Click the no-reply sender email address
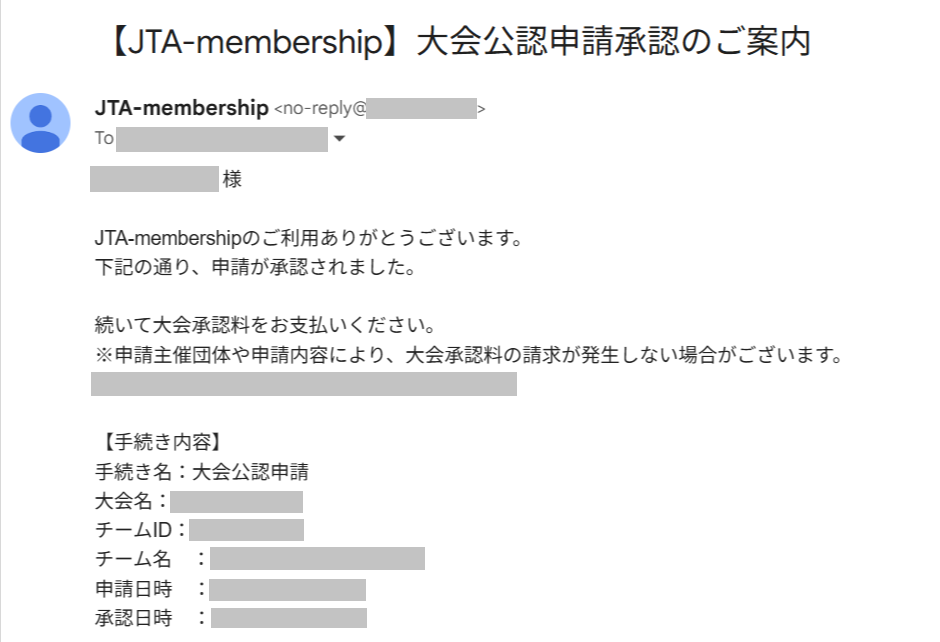940x642 pixels. pos(380,109)
